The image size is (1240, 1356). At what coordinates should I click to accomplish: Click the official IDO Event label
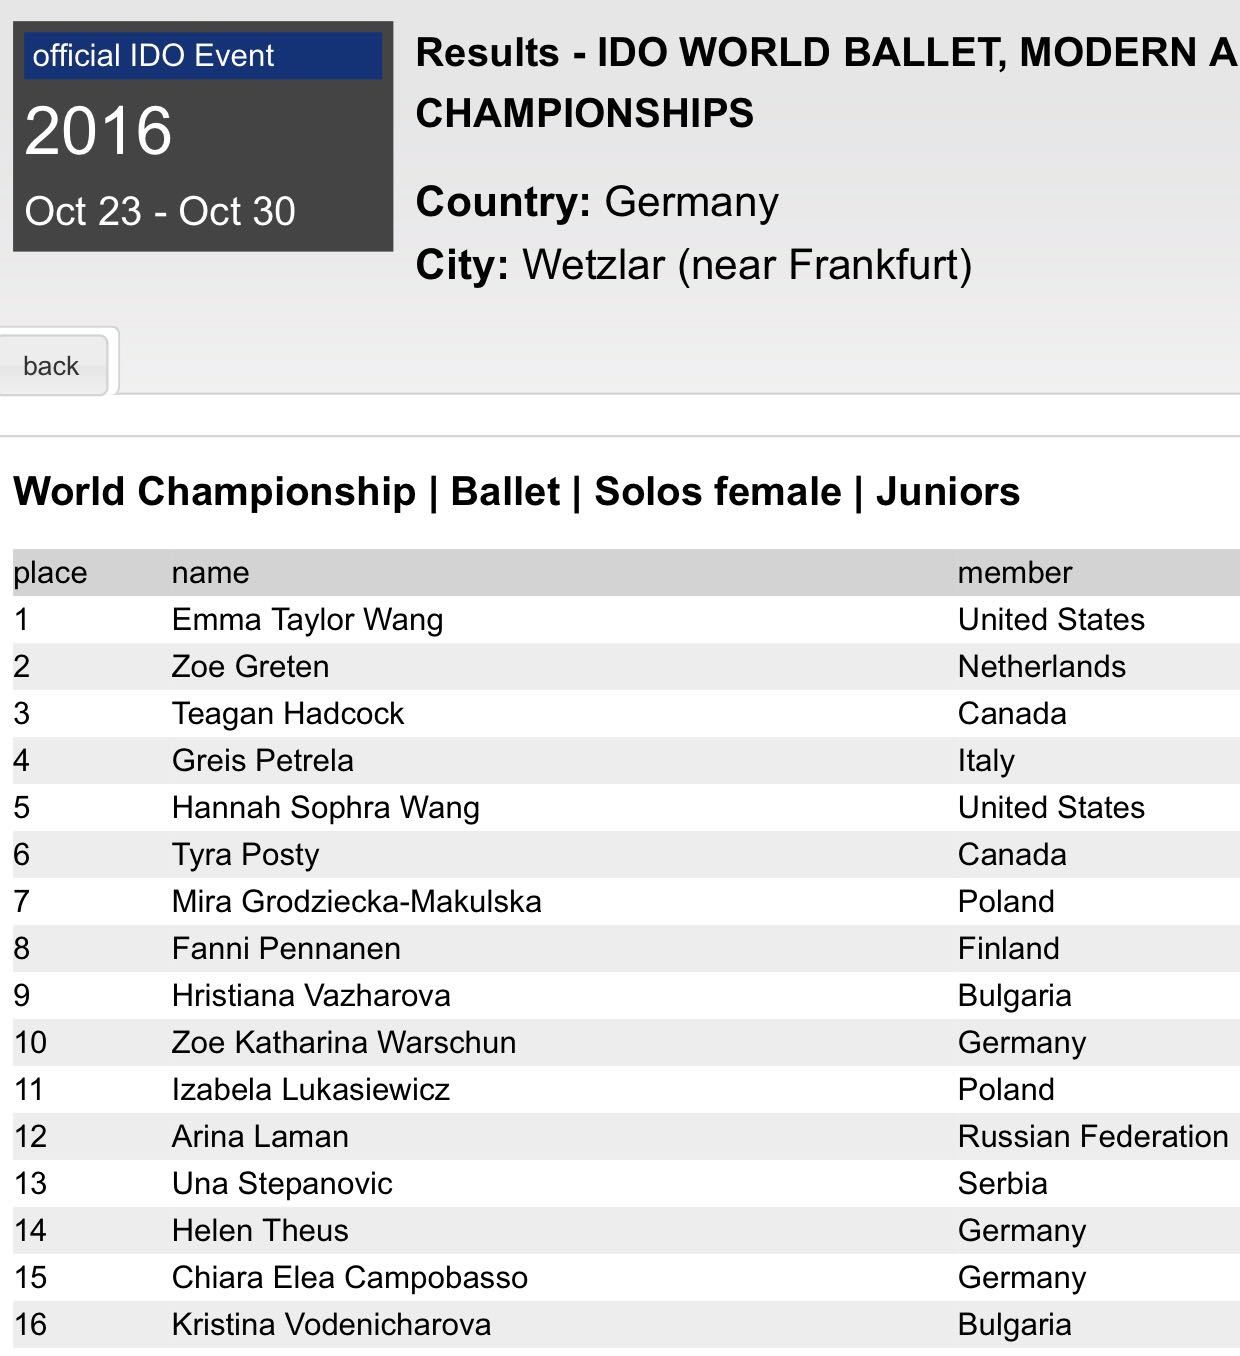[x=153, y=56]
